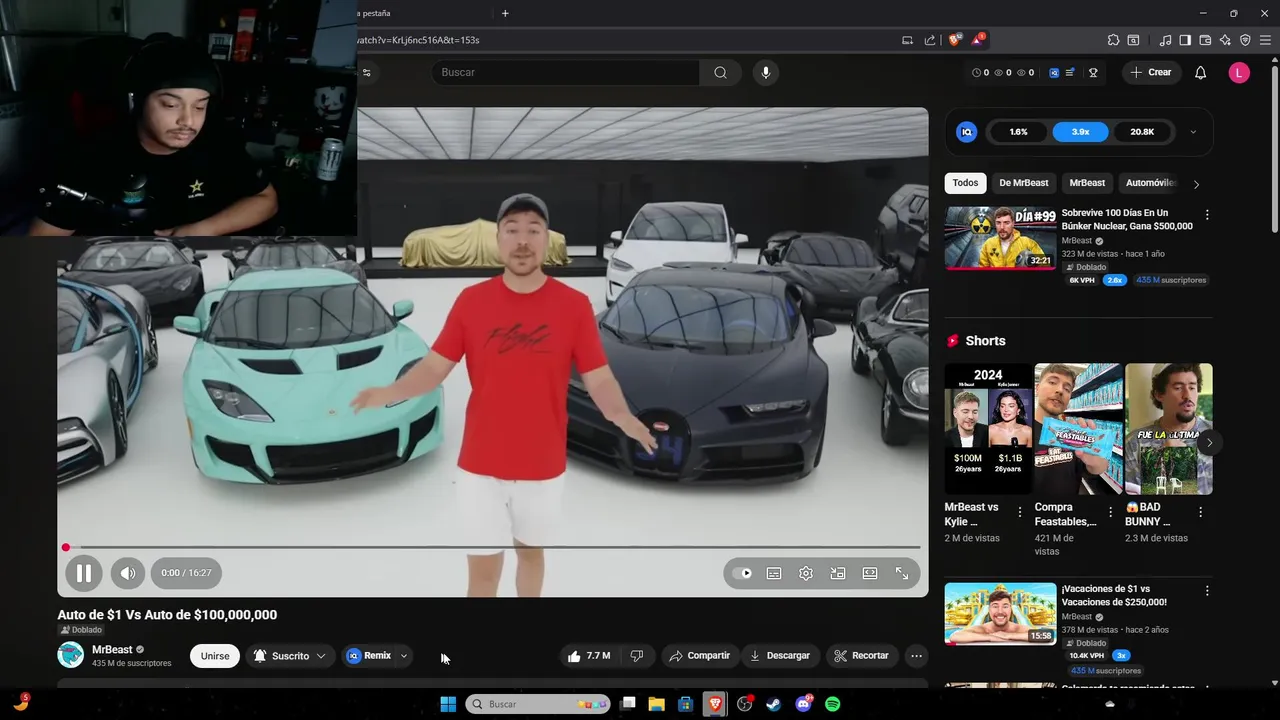
Task: Click the Unirse button
Action: (x=215, y=656)
